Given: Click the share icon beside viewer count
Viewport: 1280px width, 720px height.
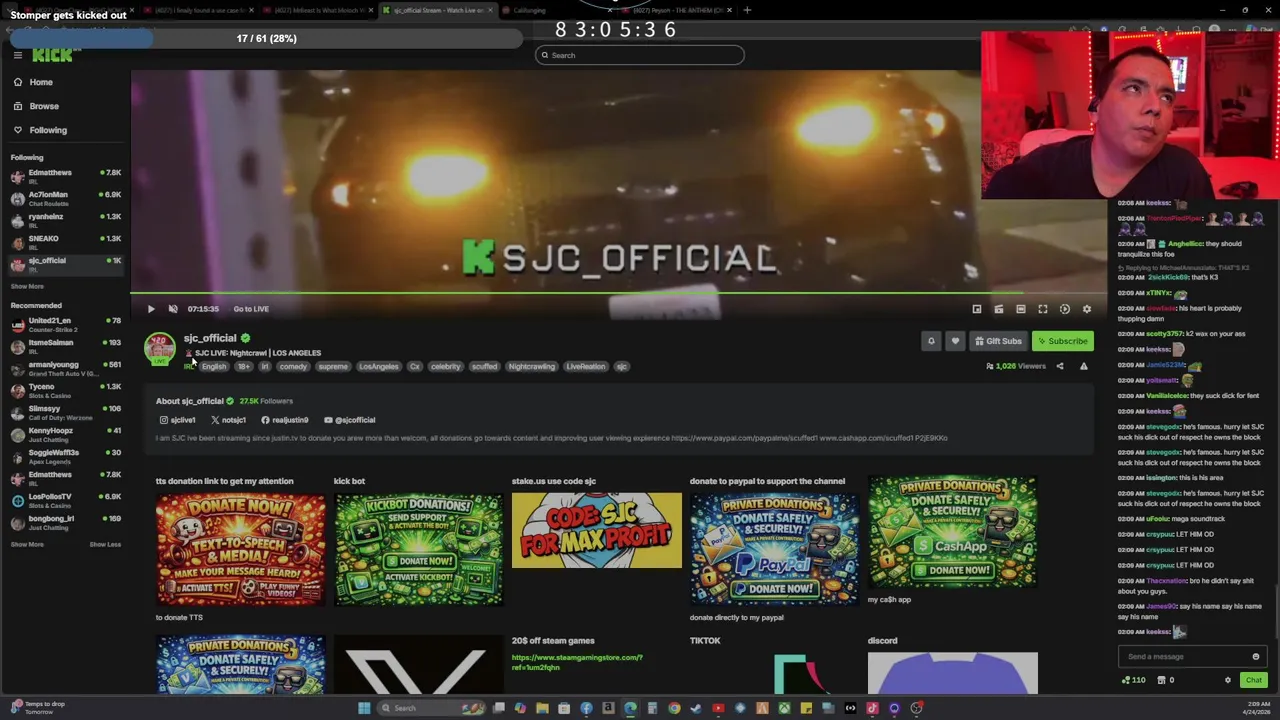Looking at the screenshot, I should click(1060, 366).
